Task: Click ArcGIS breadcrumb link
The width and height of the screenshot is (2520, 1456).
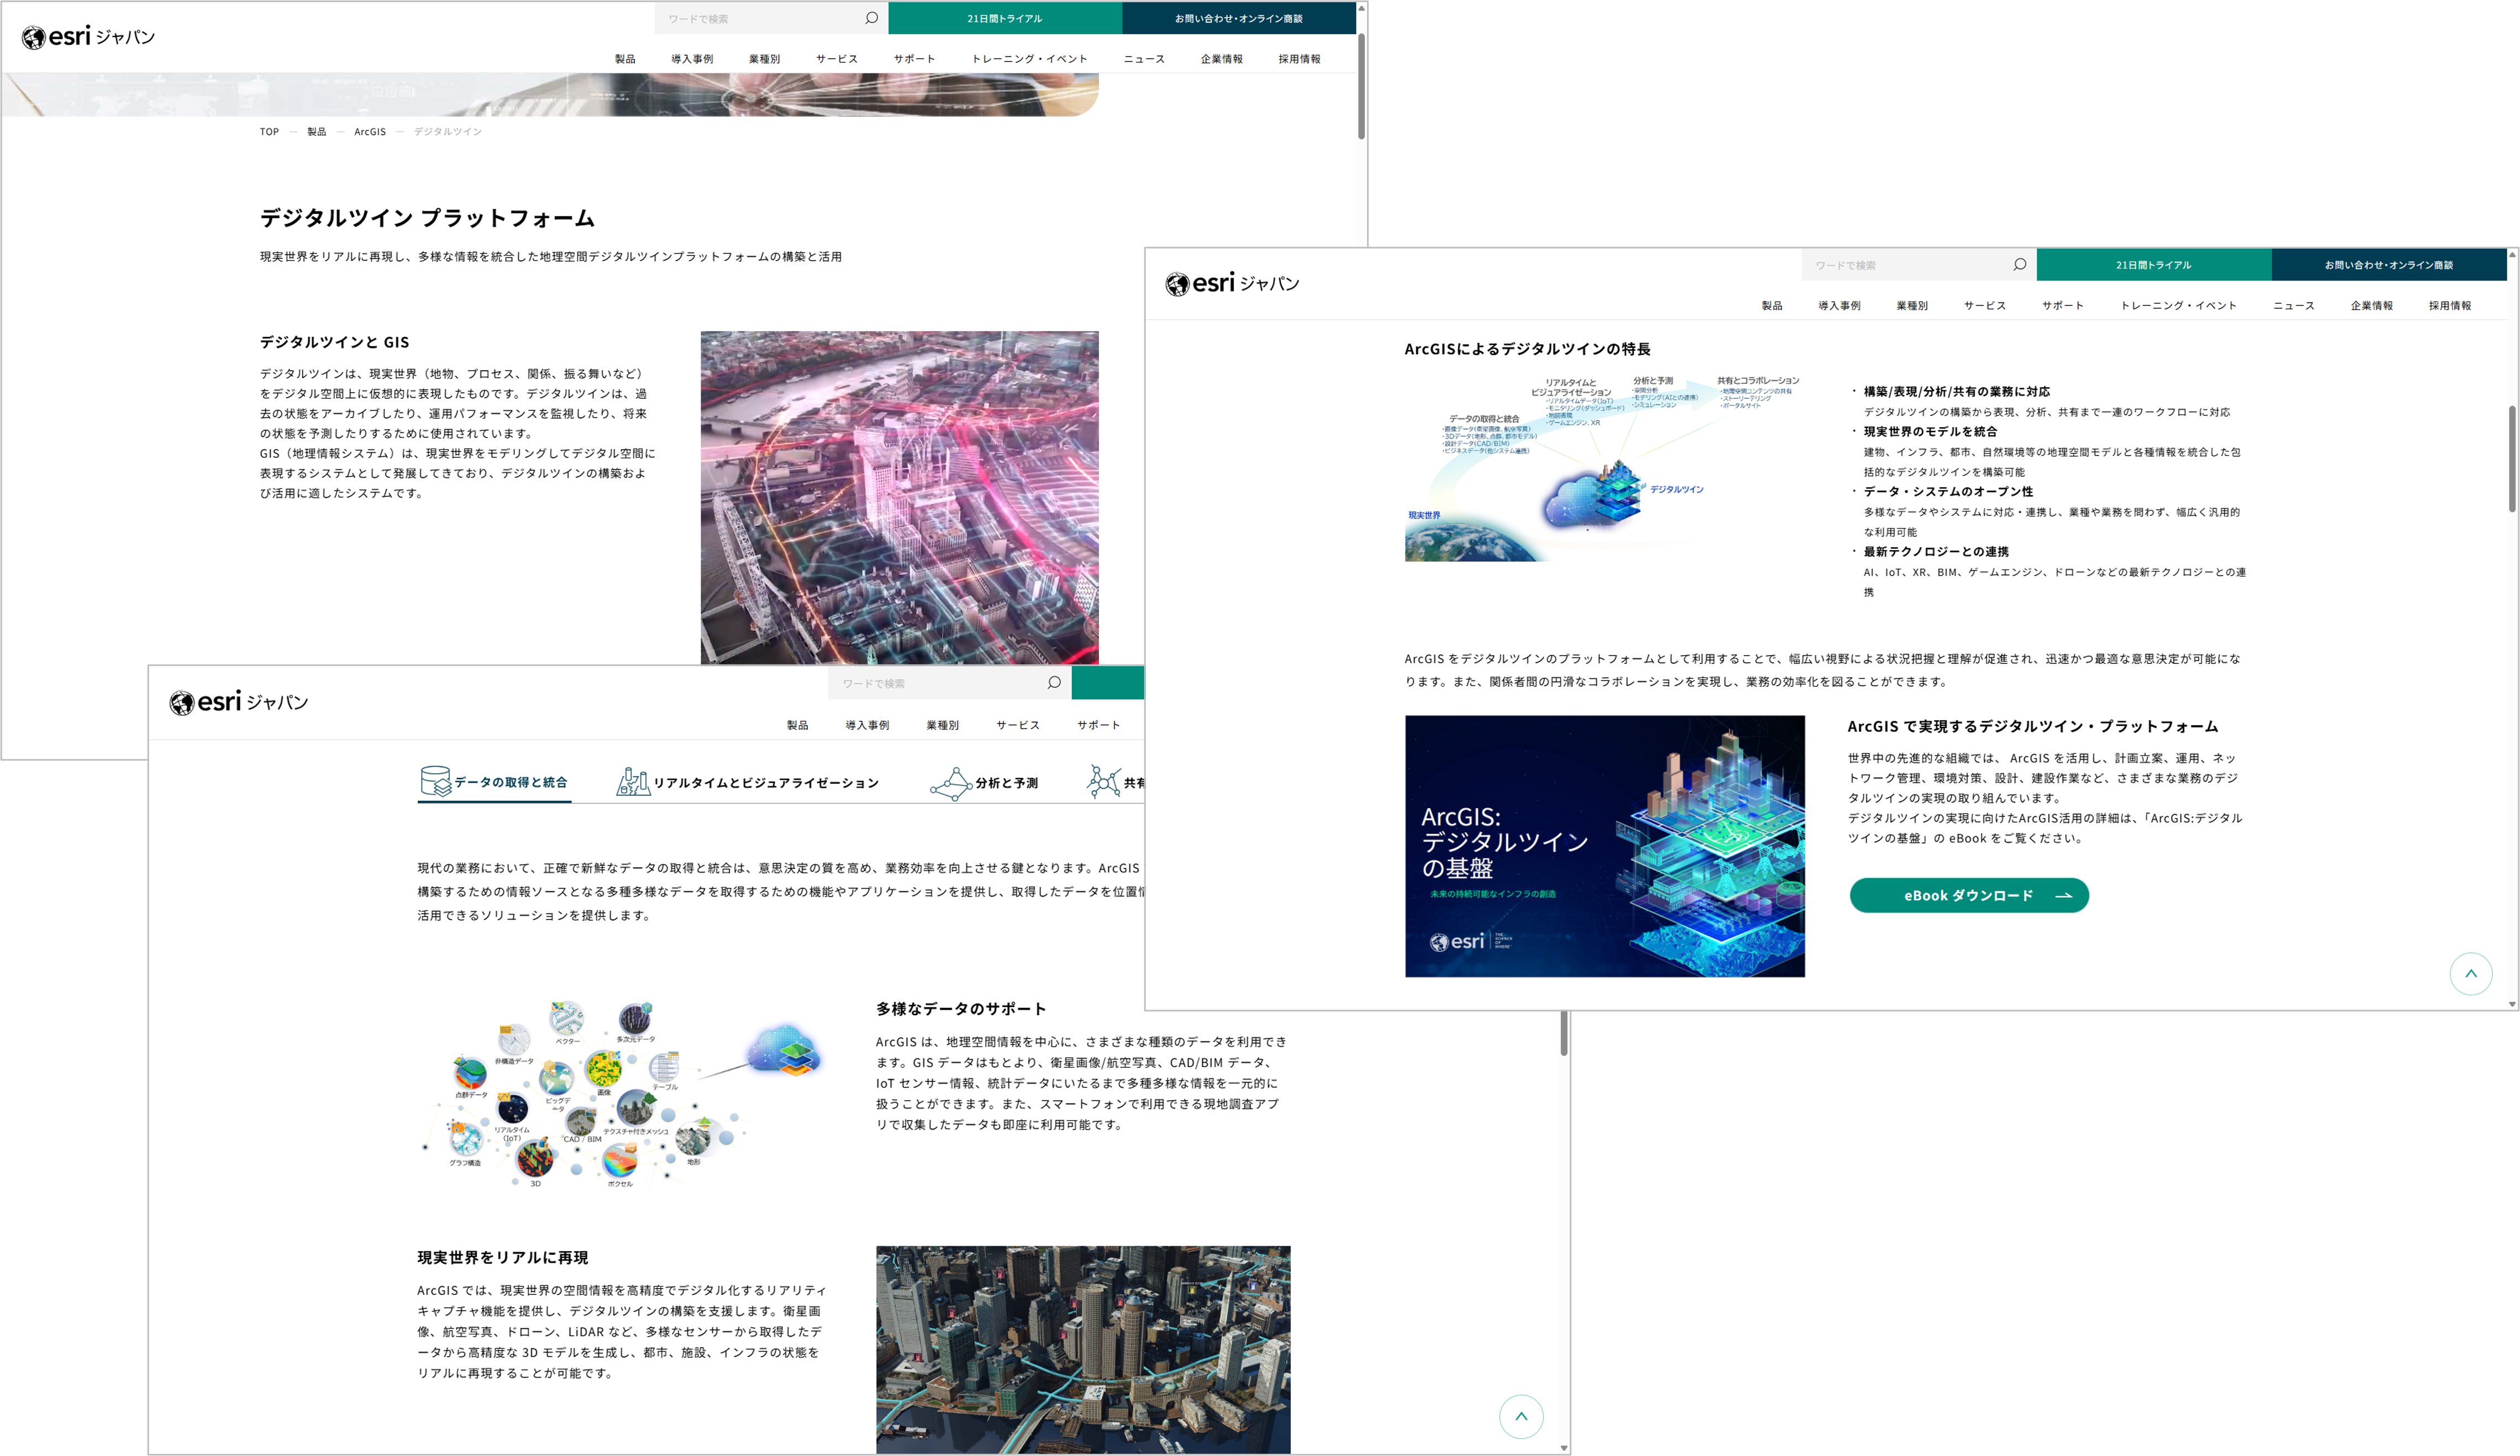Action: pyautogui.click(x=369, y=132)
